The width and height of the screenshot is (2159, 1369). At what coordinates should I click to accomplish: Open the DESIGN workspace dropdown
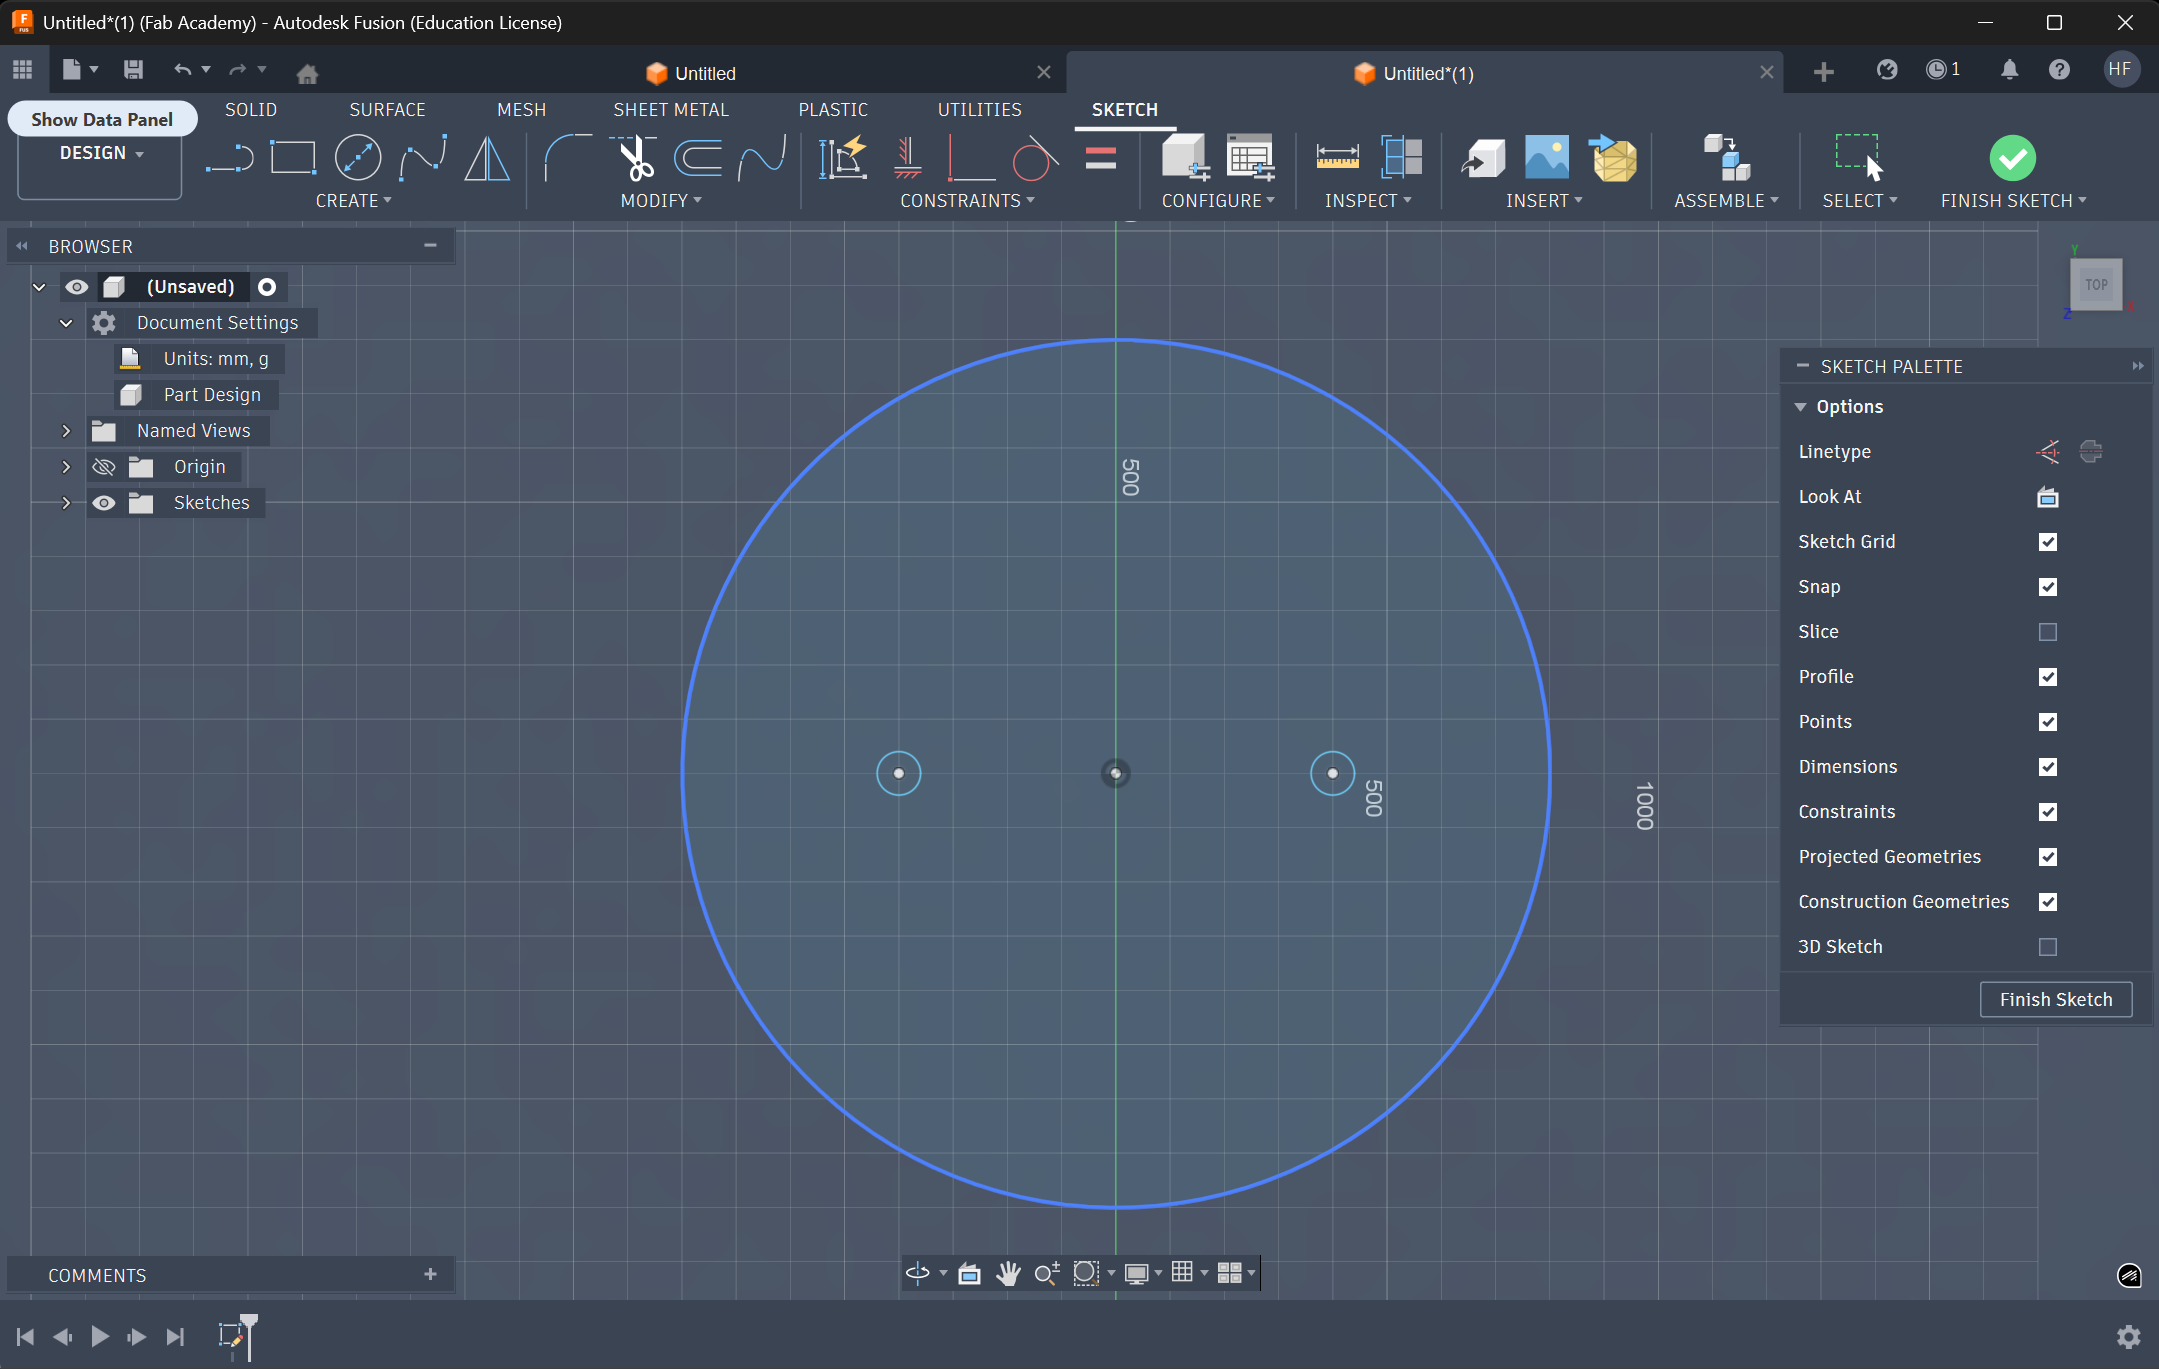(100, 153)
